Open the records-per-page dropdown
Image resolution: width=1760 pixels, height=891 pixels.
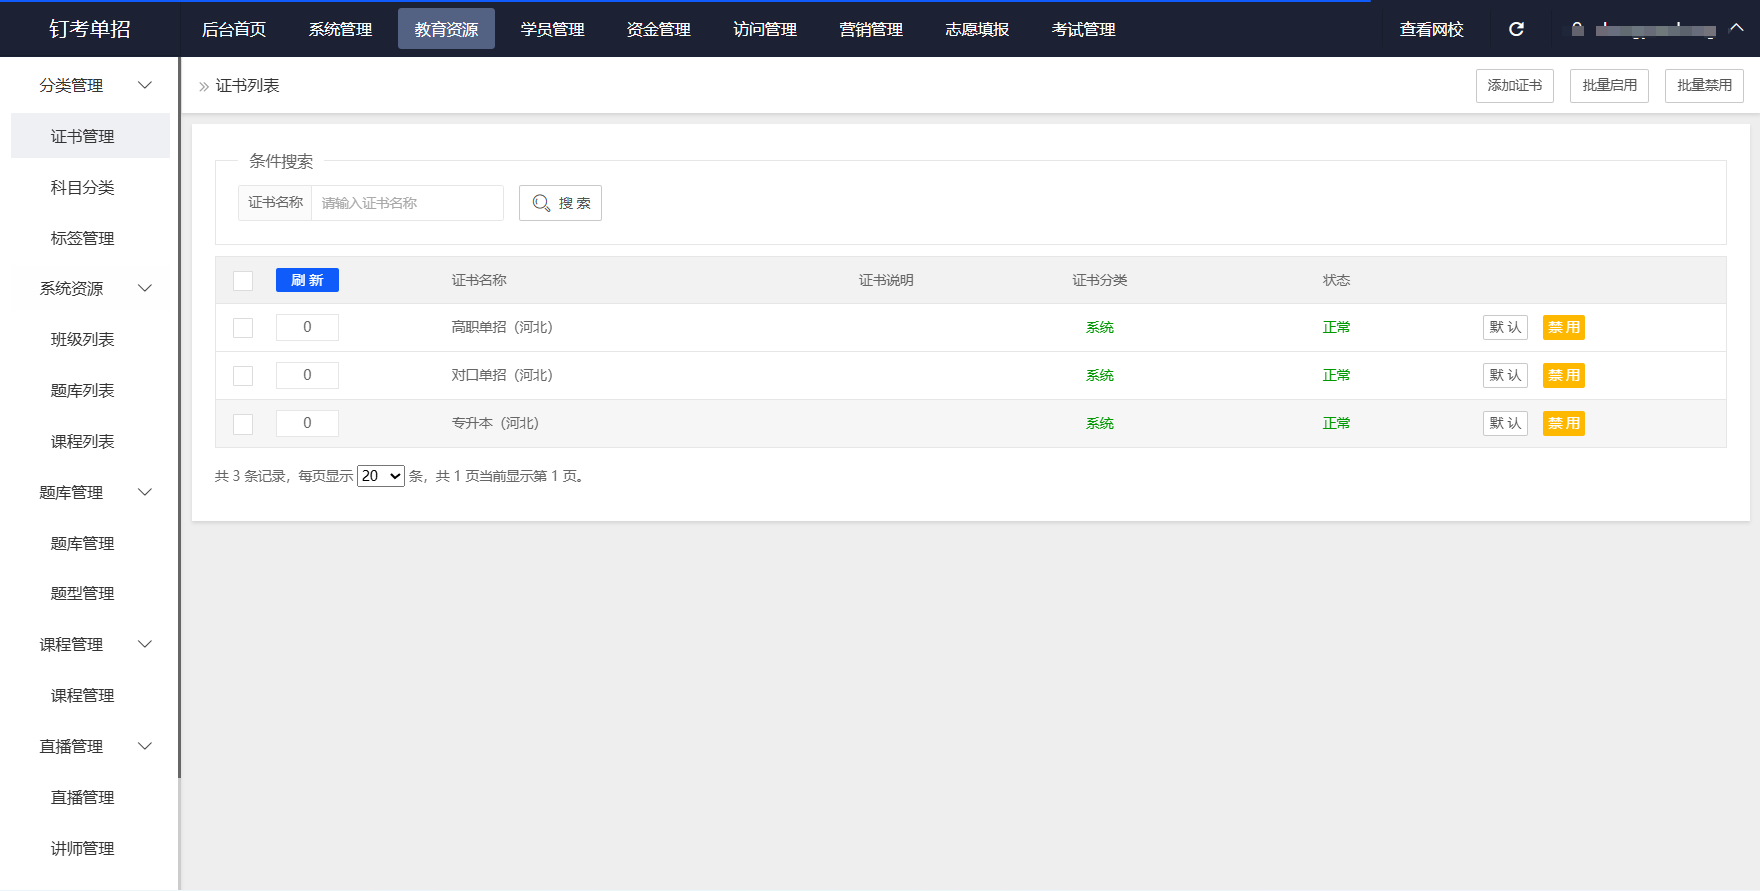coord(381,476)
